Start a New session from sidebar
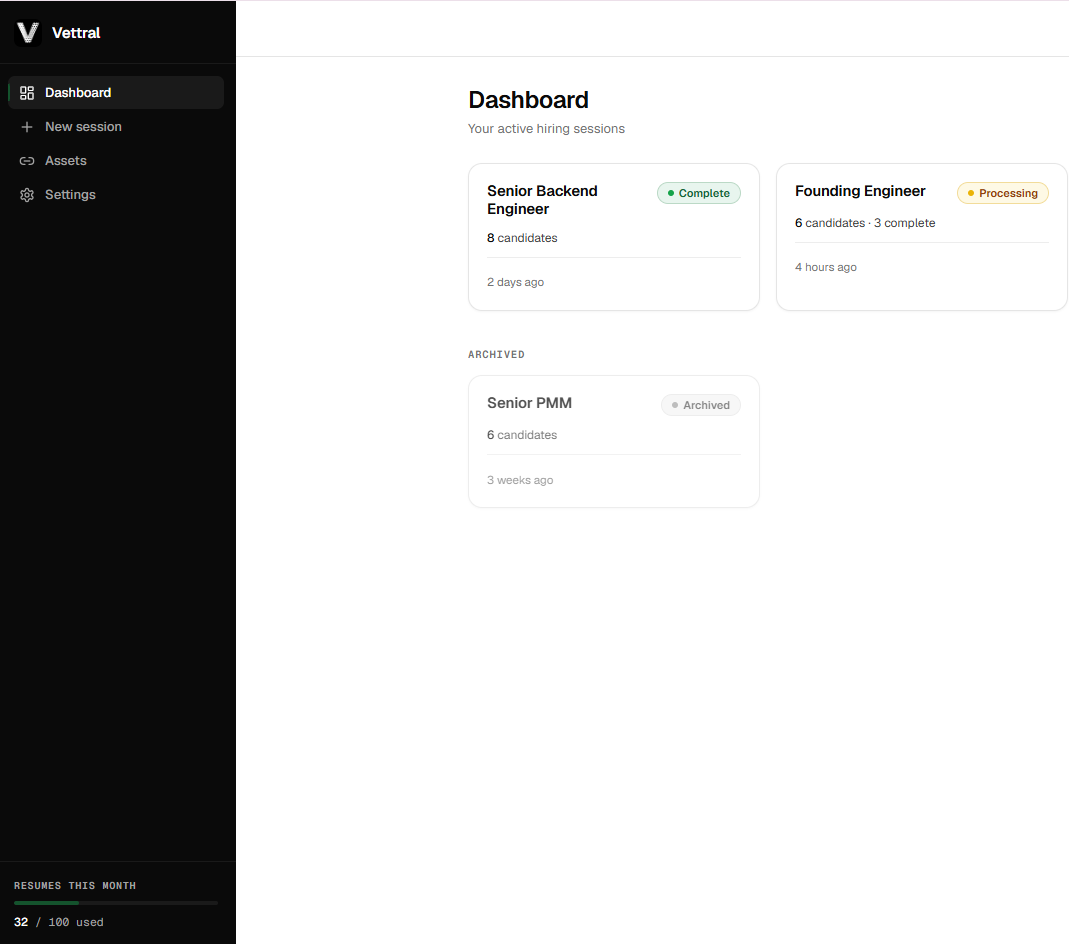Viewport: 1069px width, 944px height. [x=116, y=127]
